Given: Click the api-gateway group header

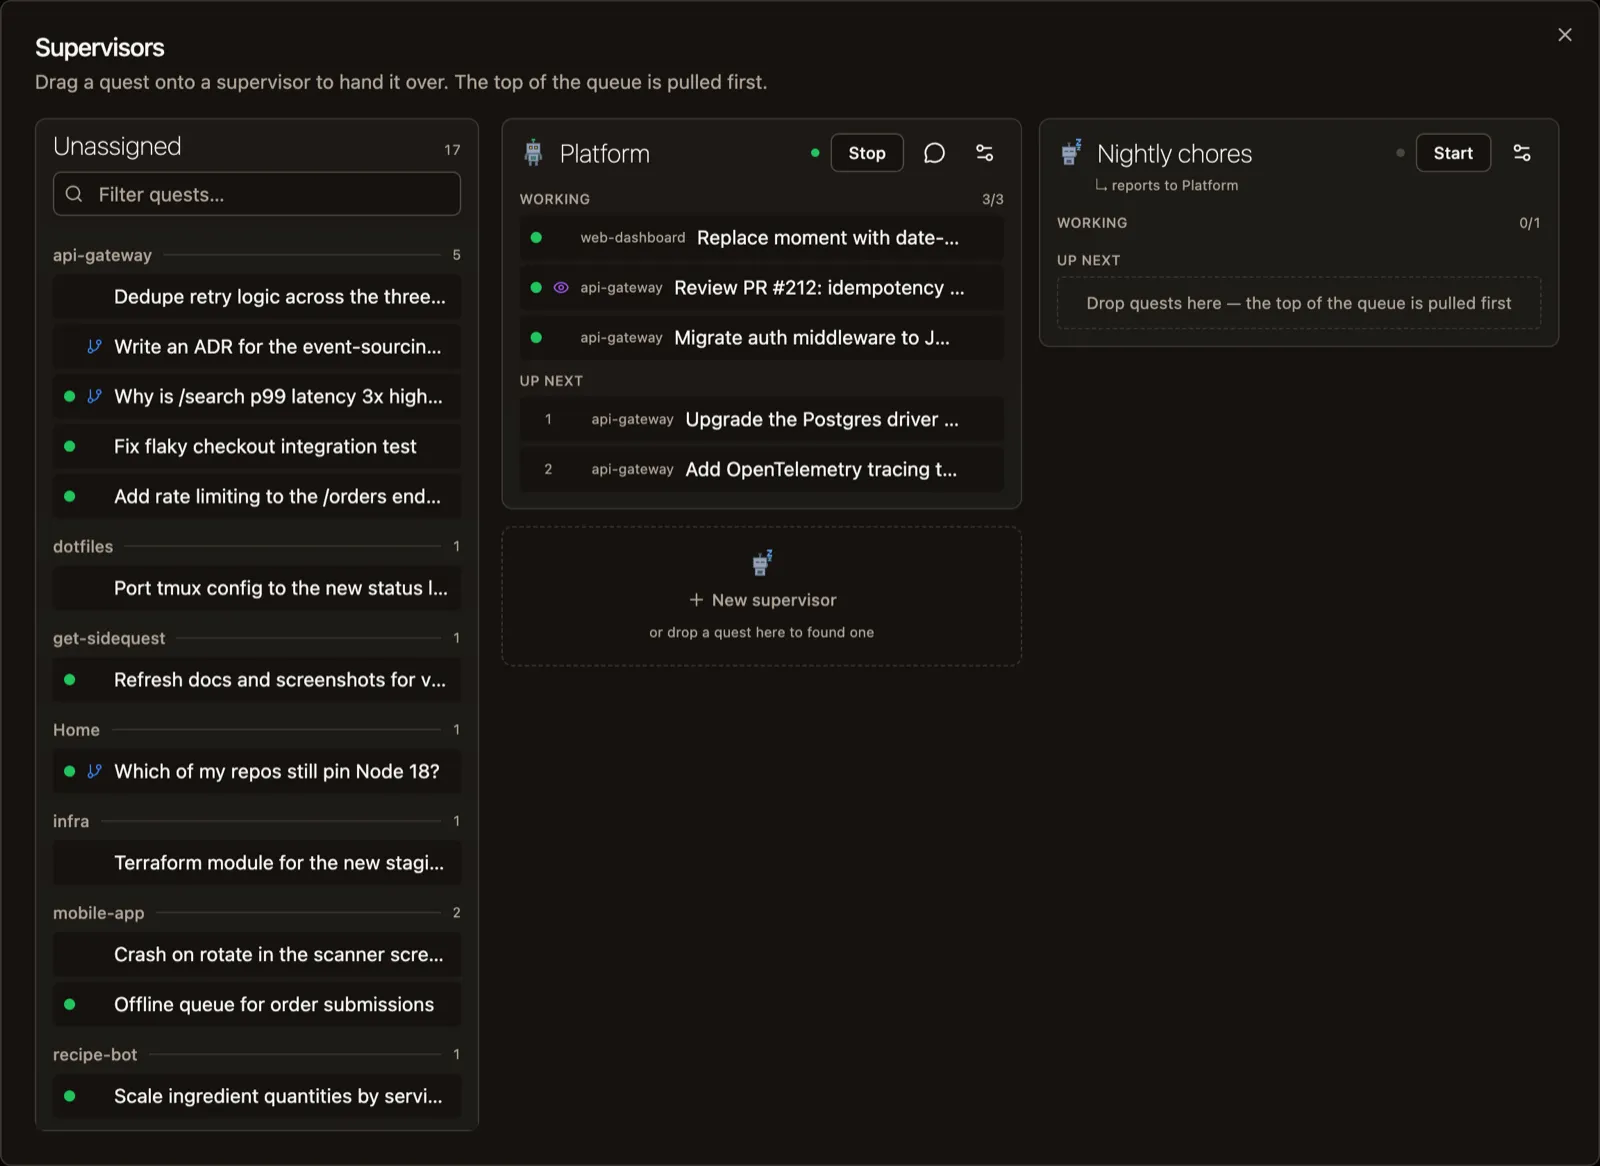Looking at the screenshot, I should pos(257,255).
